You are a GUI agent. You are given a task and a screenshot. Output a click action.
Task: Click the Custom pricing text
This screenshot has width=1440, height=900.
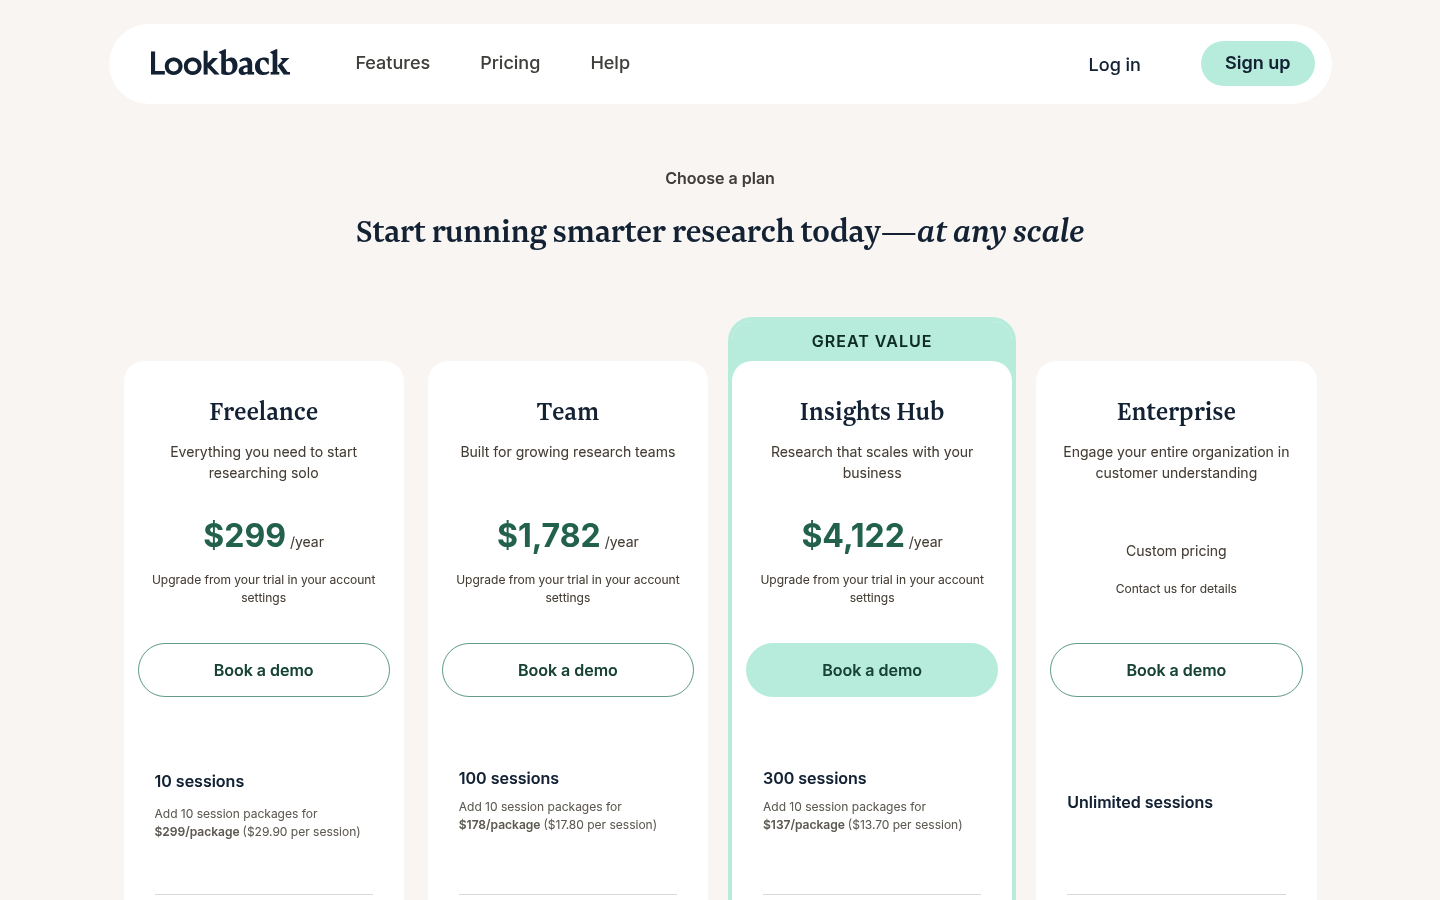coord(1176,551)
